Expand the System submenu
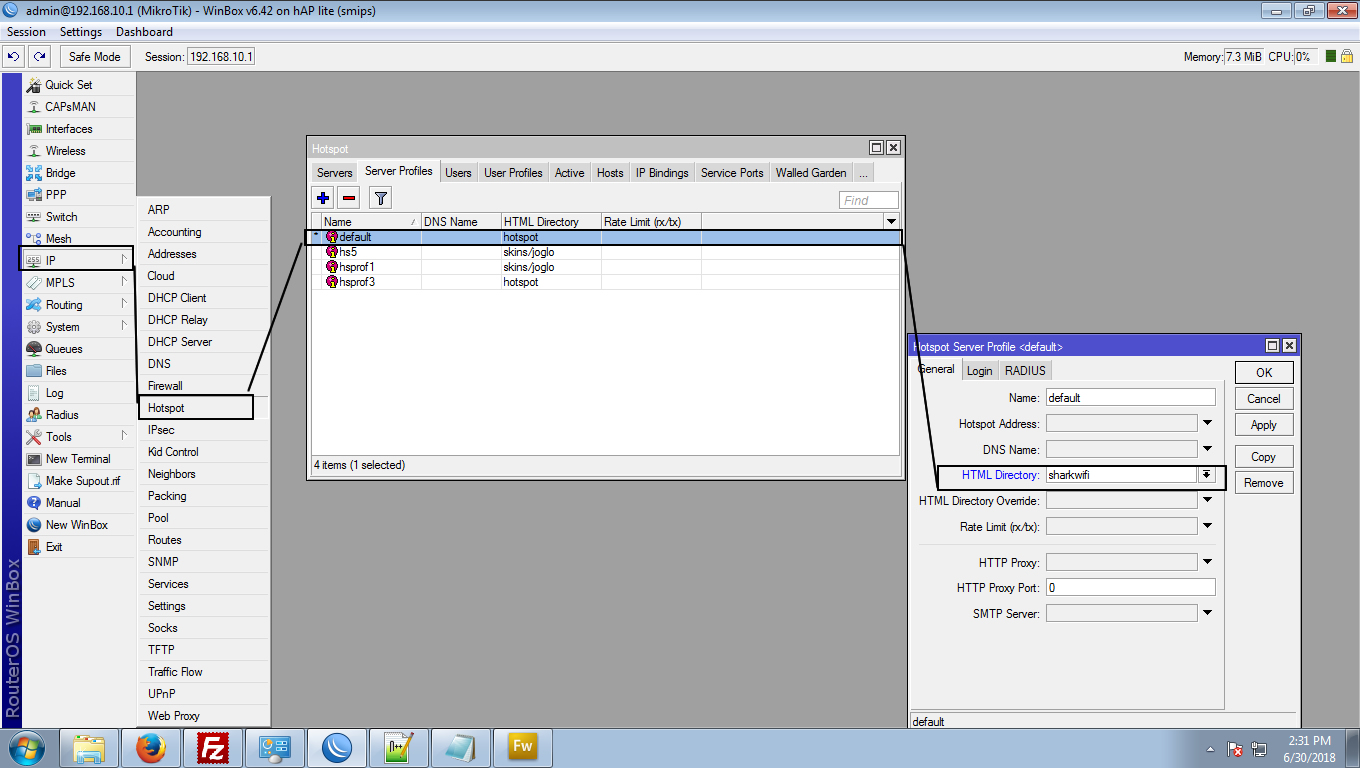 click(78, 327)
